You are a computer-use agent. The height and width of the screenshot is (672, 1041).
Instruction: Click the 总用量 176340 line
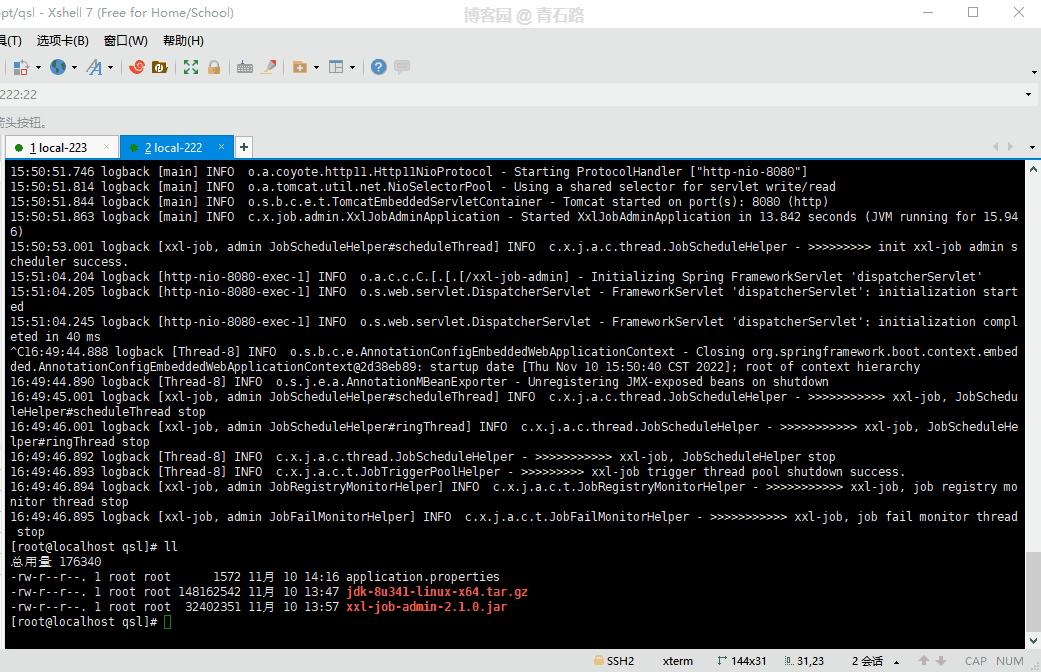56,562
